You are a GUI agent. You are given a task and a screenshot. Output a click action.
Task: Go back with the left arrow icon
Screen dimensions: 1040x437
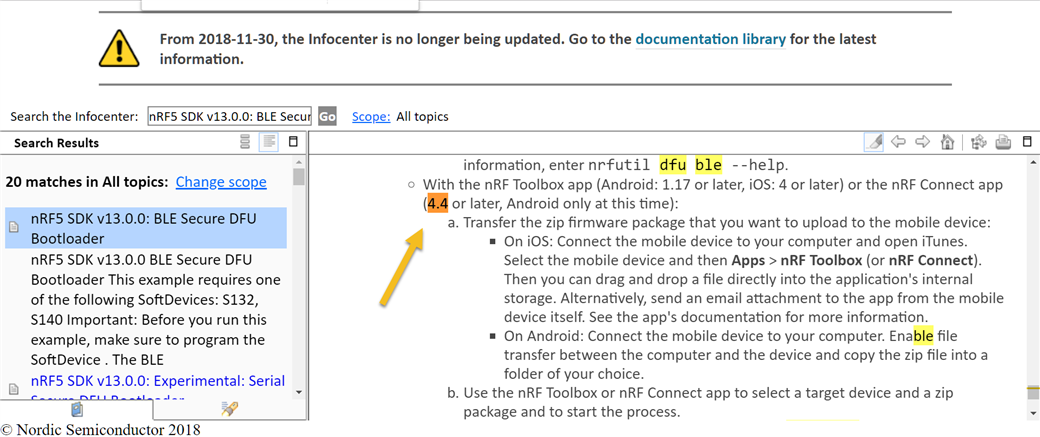pos(899,142)
